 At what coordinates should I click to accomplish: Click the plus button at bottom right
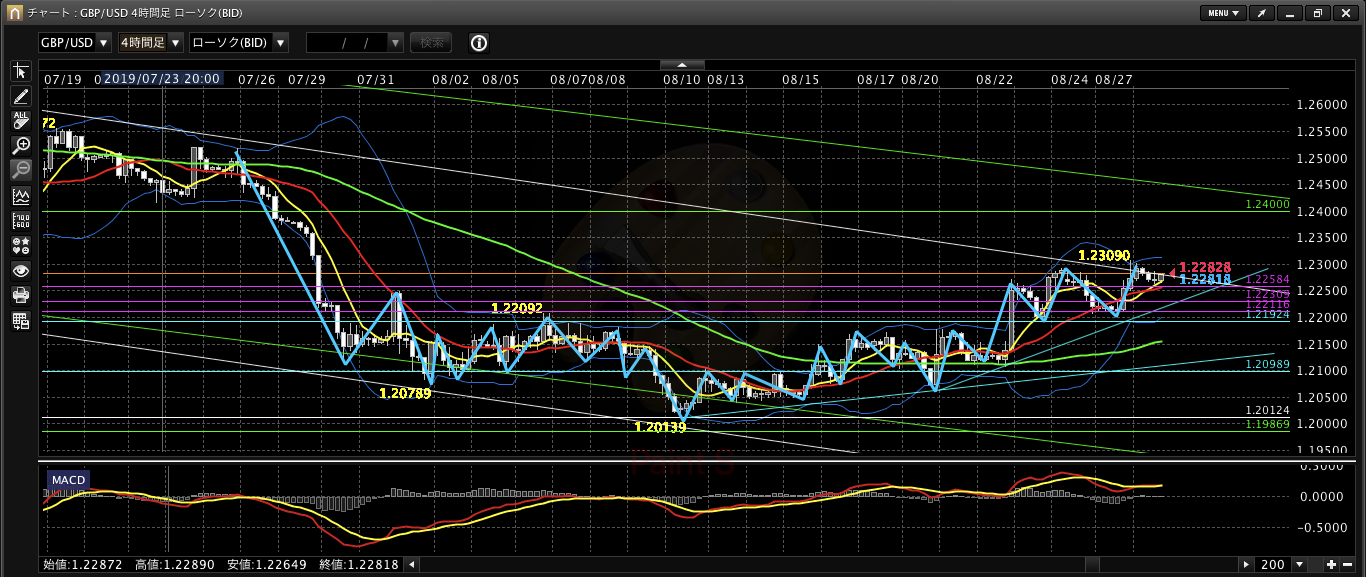[1331, 565]
